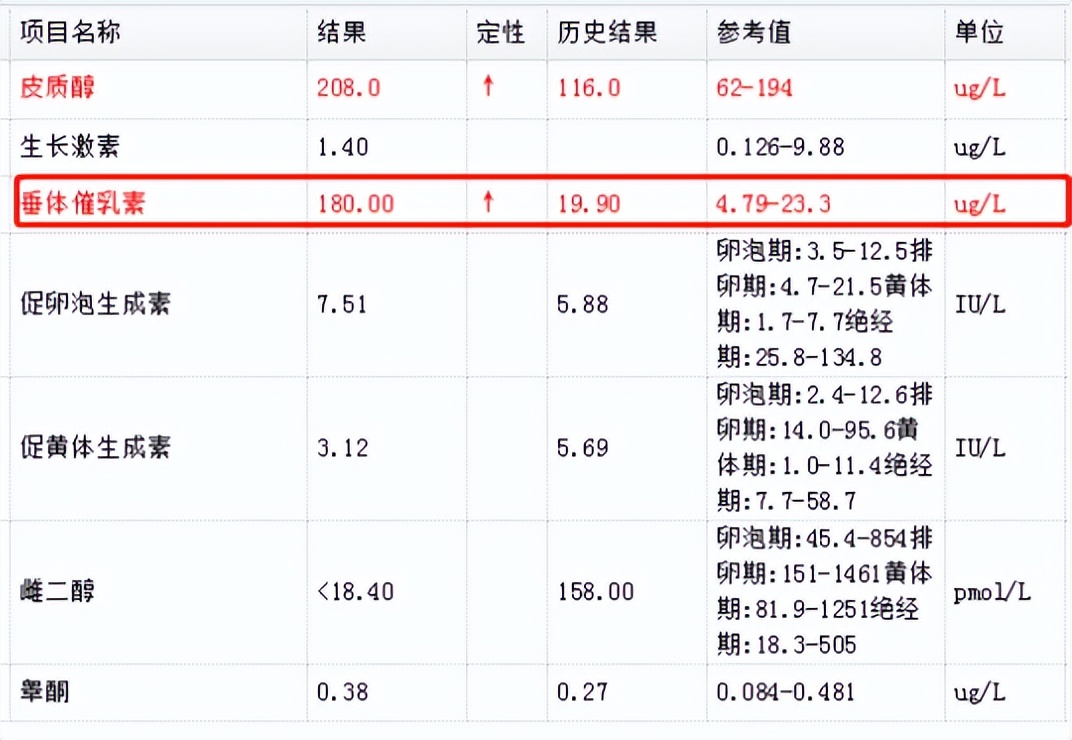This screenshot has height=740, width=1072.
Task: Click the up arrow beside 皮质醇 result
Action: 487,88
